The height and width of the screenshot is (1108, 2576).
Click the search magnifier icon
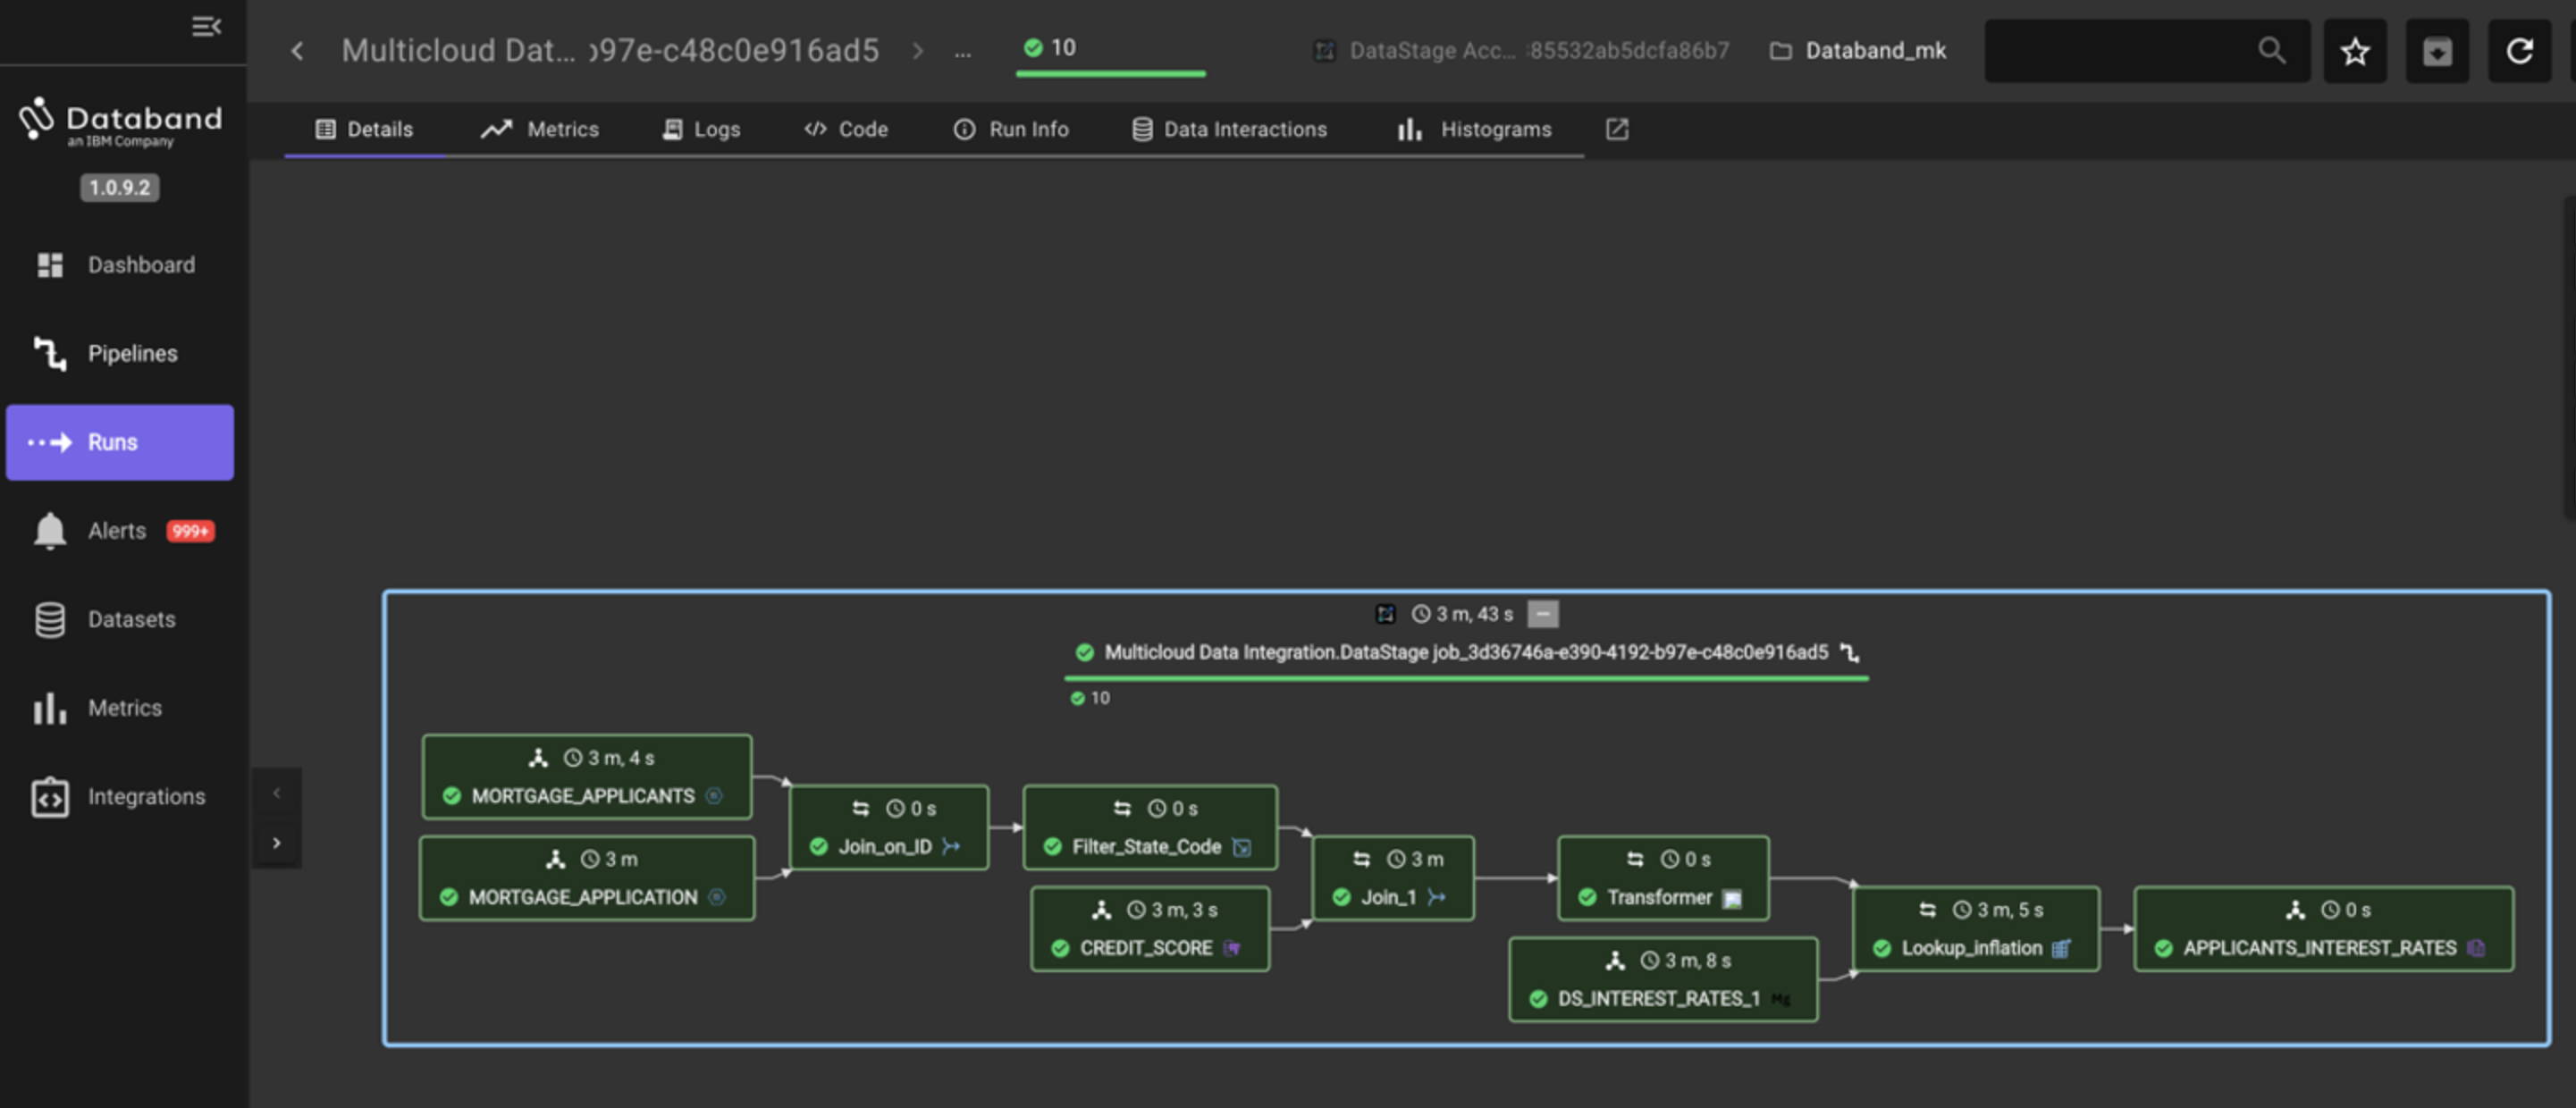pyautogui.click(x=2271, y=50)
